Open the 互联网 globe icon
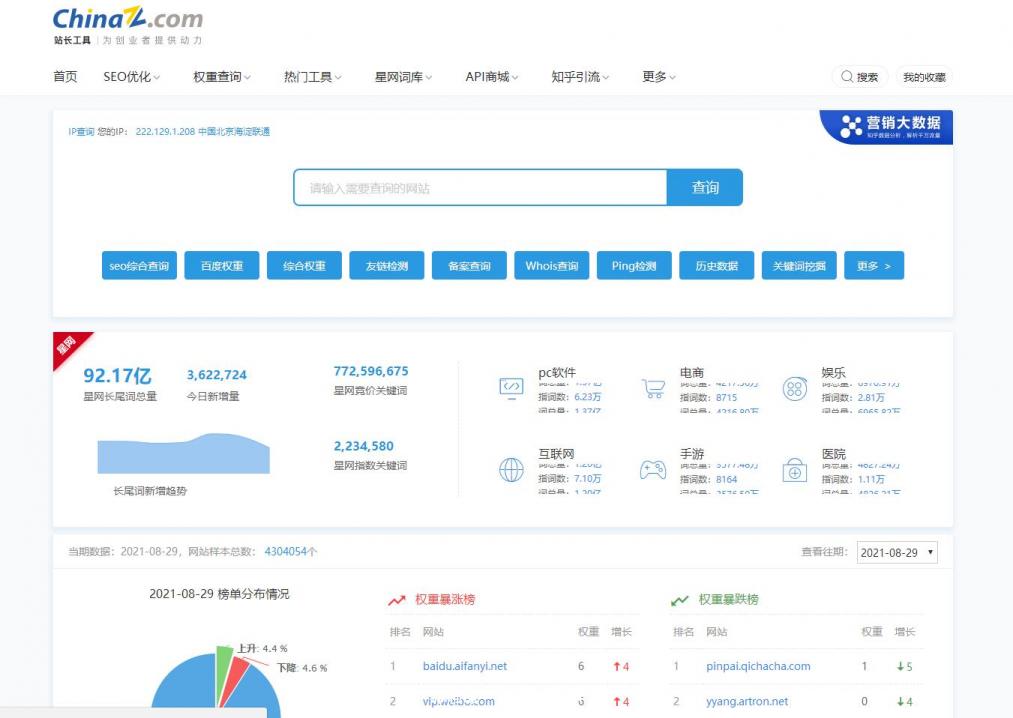 511,468
